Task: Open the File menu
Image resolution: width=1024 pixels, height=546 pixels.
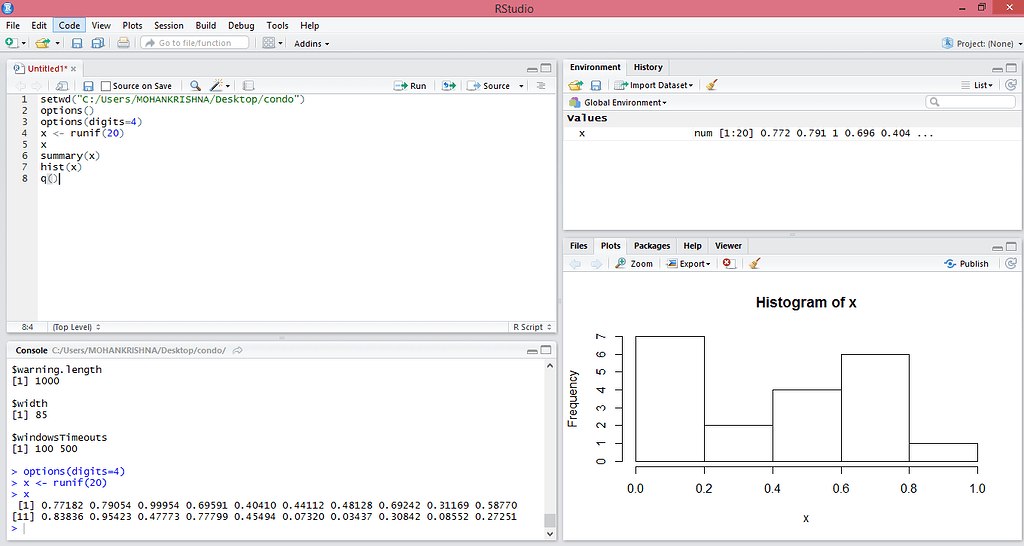Action: (x=13, y=25)
